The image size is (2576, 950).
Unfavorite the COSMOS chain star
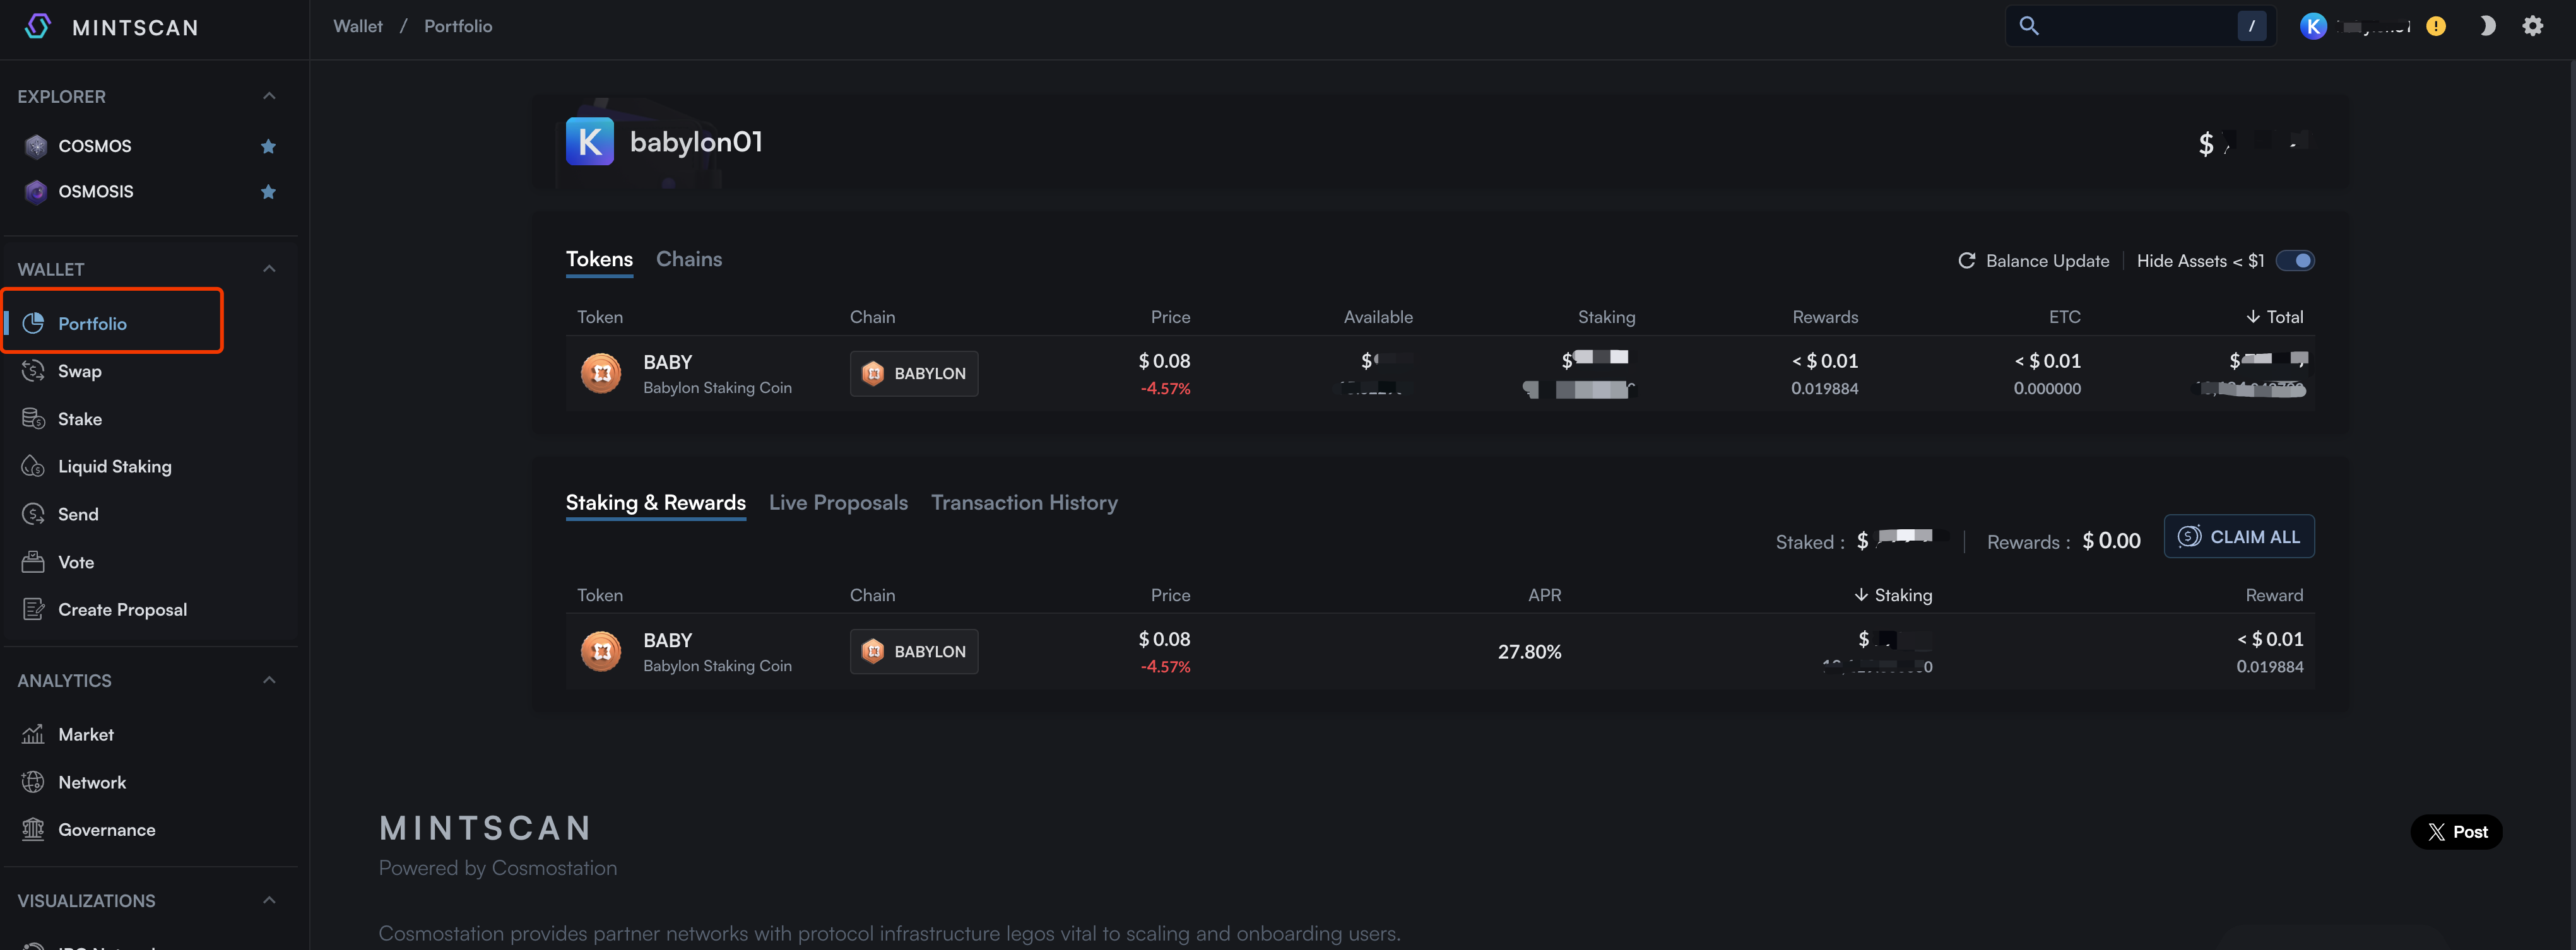click(268, 146)
